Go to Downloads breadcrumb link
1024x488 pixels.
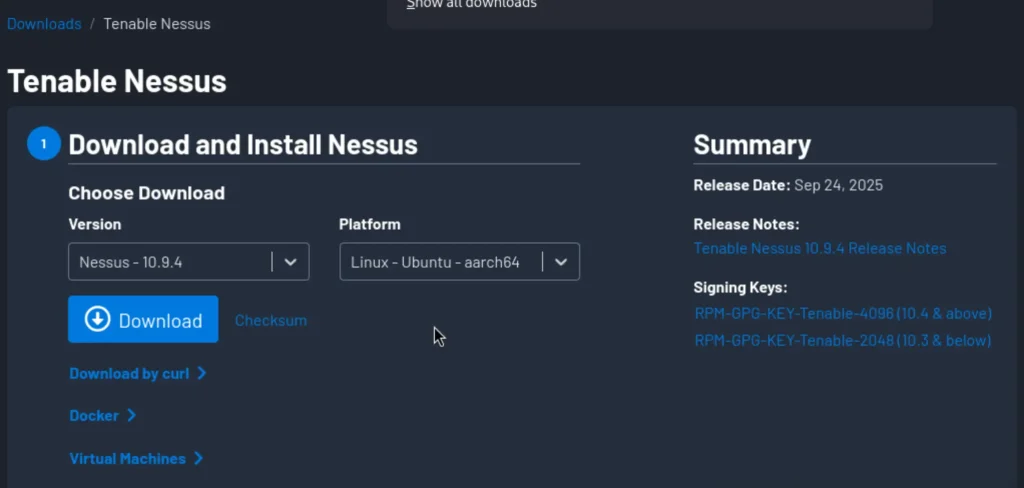pyautogui.click(x=44, y=23)
